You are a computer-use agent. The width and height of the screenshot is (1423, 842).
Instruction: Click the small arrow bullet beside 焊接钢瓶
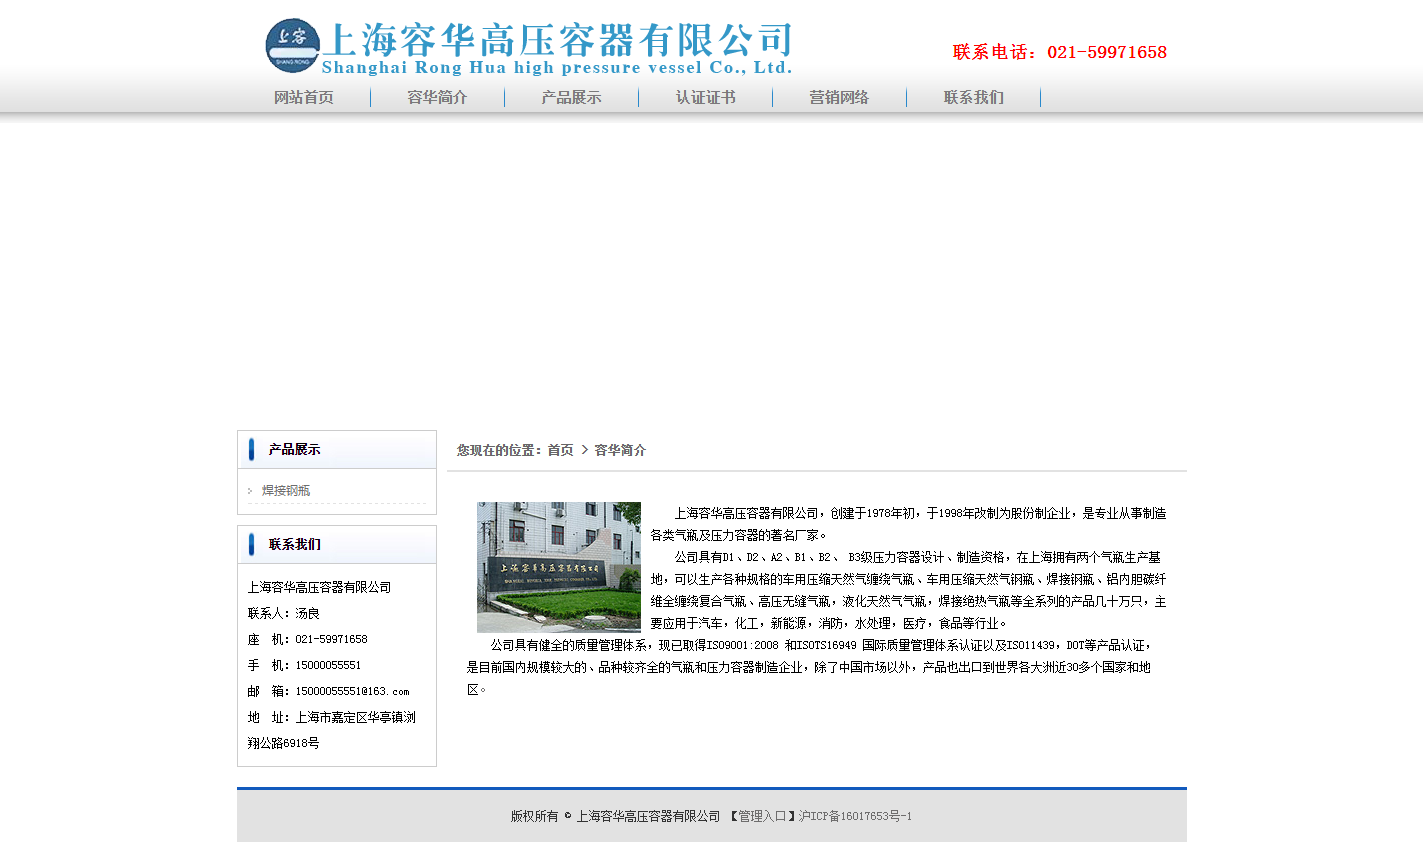(250, 491)
